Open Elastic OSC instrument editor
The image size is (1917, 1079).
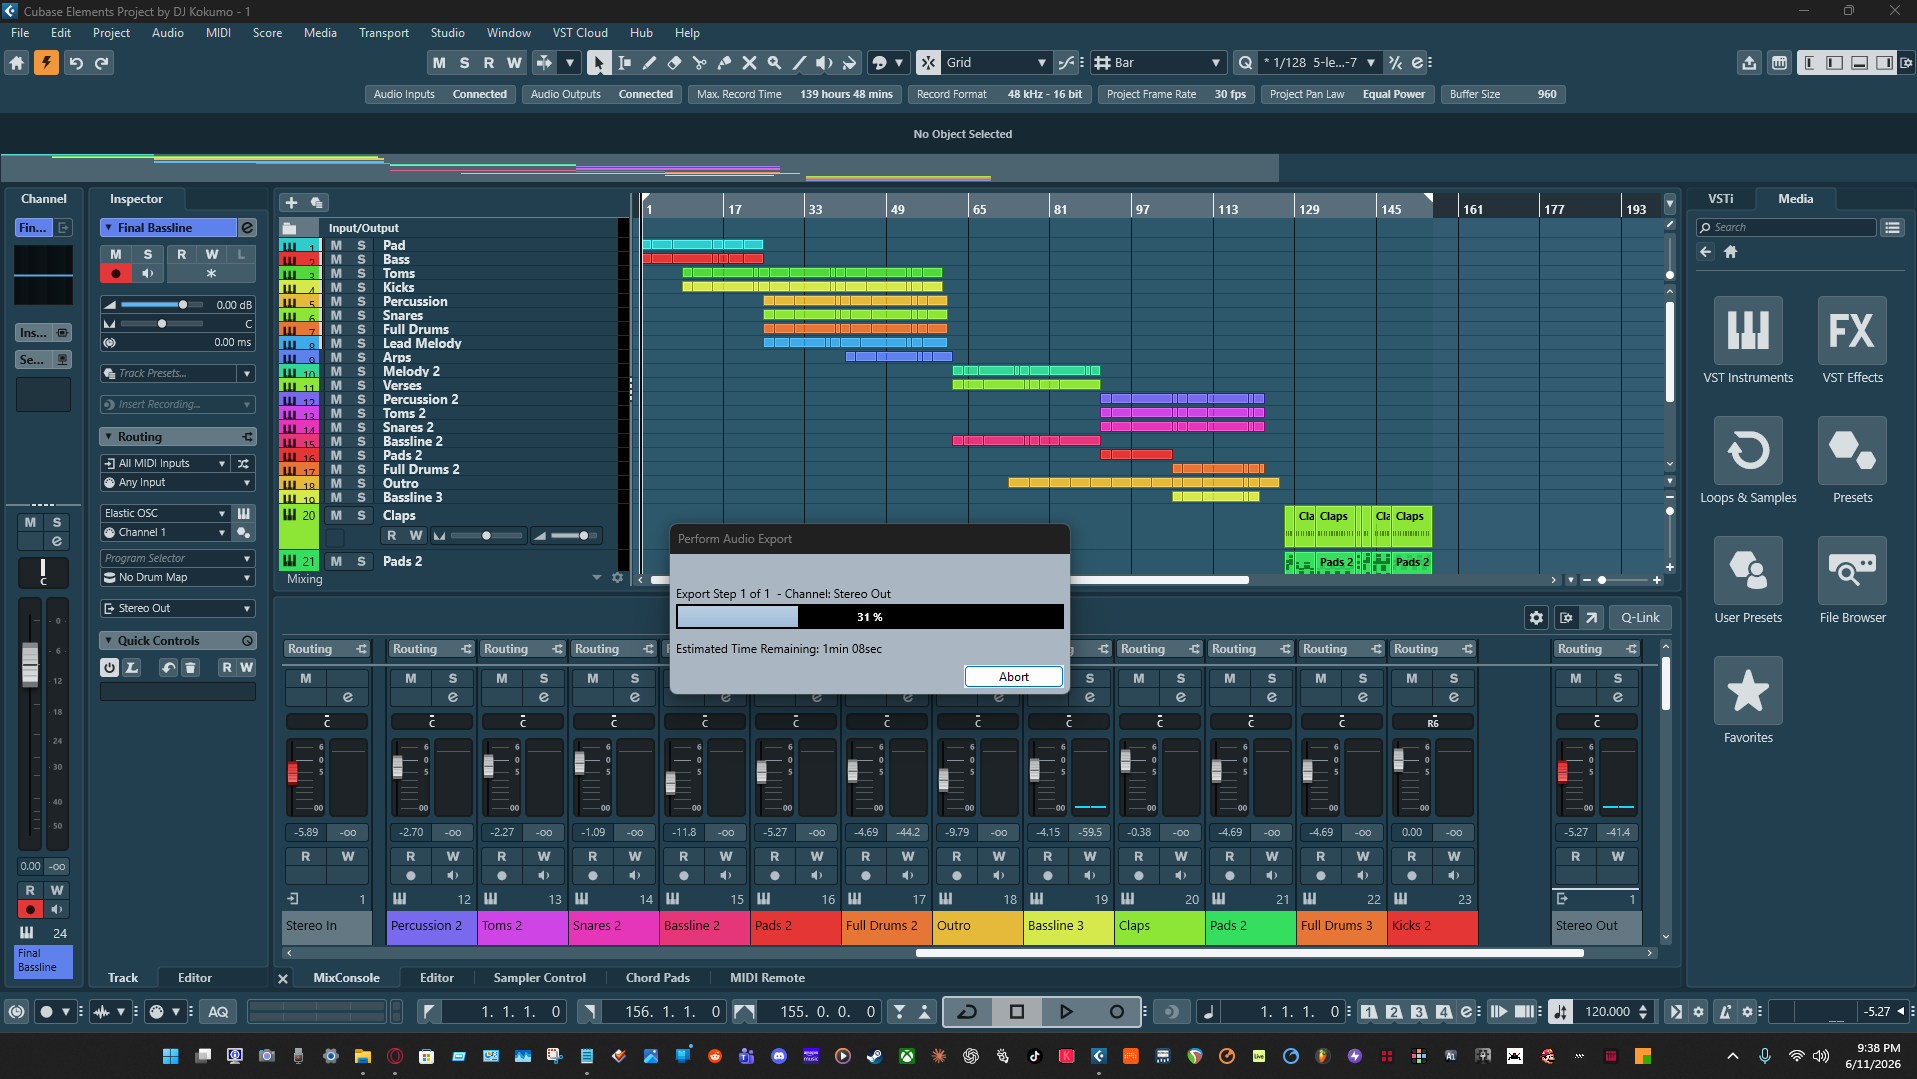(x=243, y=513)
